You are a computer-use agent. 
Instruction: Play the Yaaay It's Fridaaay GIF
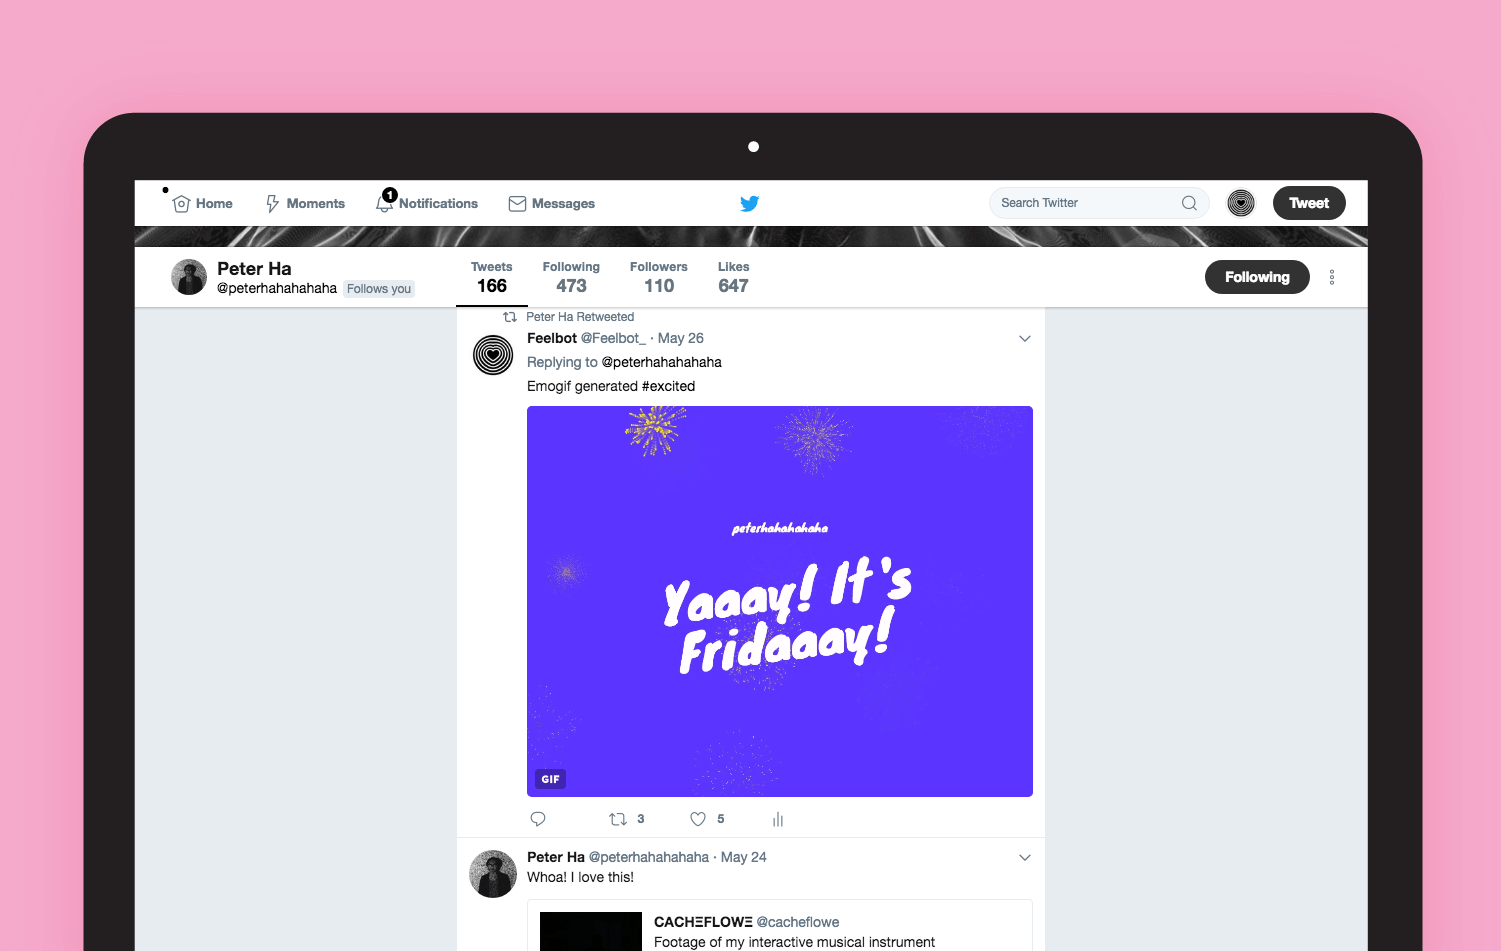(780, 601)
